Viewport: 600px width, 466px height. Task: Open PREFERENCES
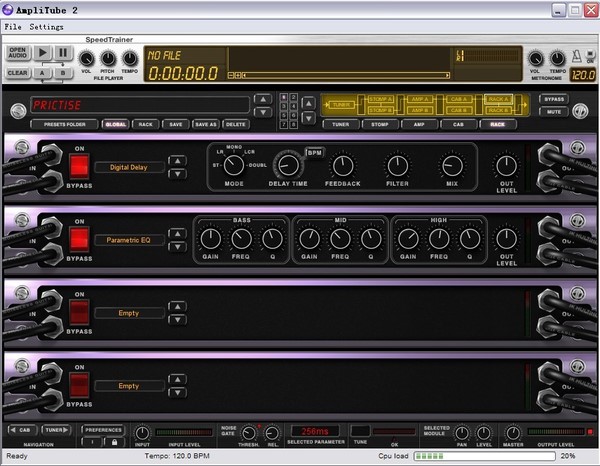click(103, 430)
